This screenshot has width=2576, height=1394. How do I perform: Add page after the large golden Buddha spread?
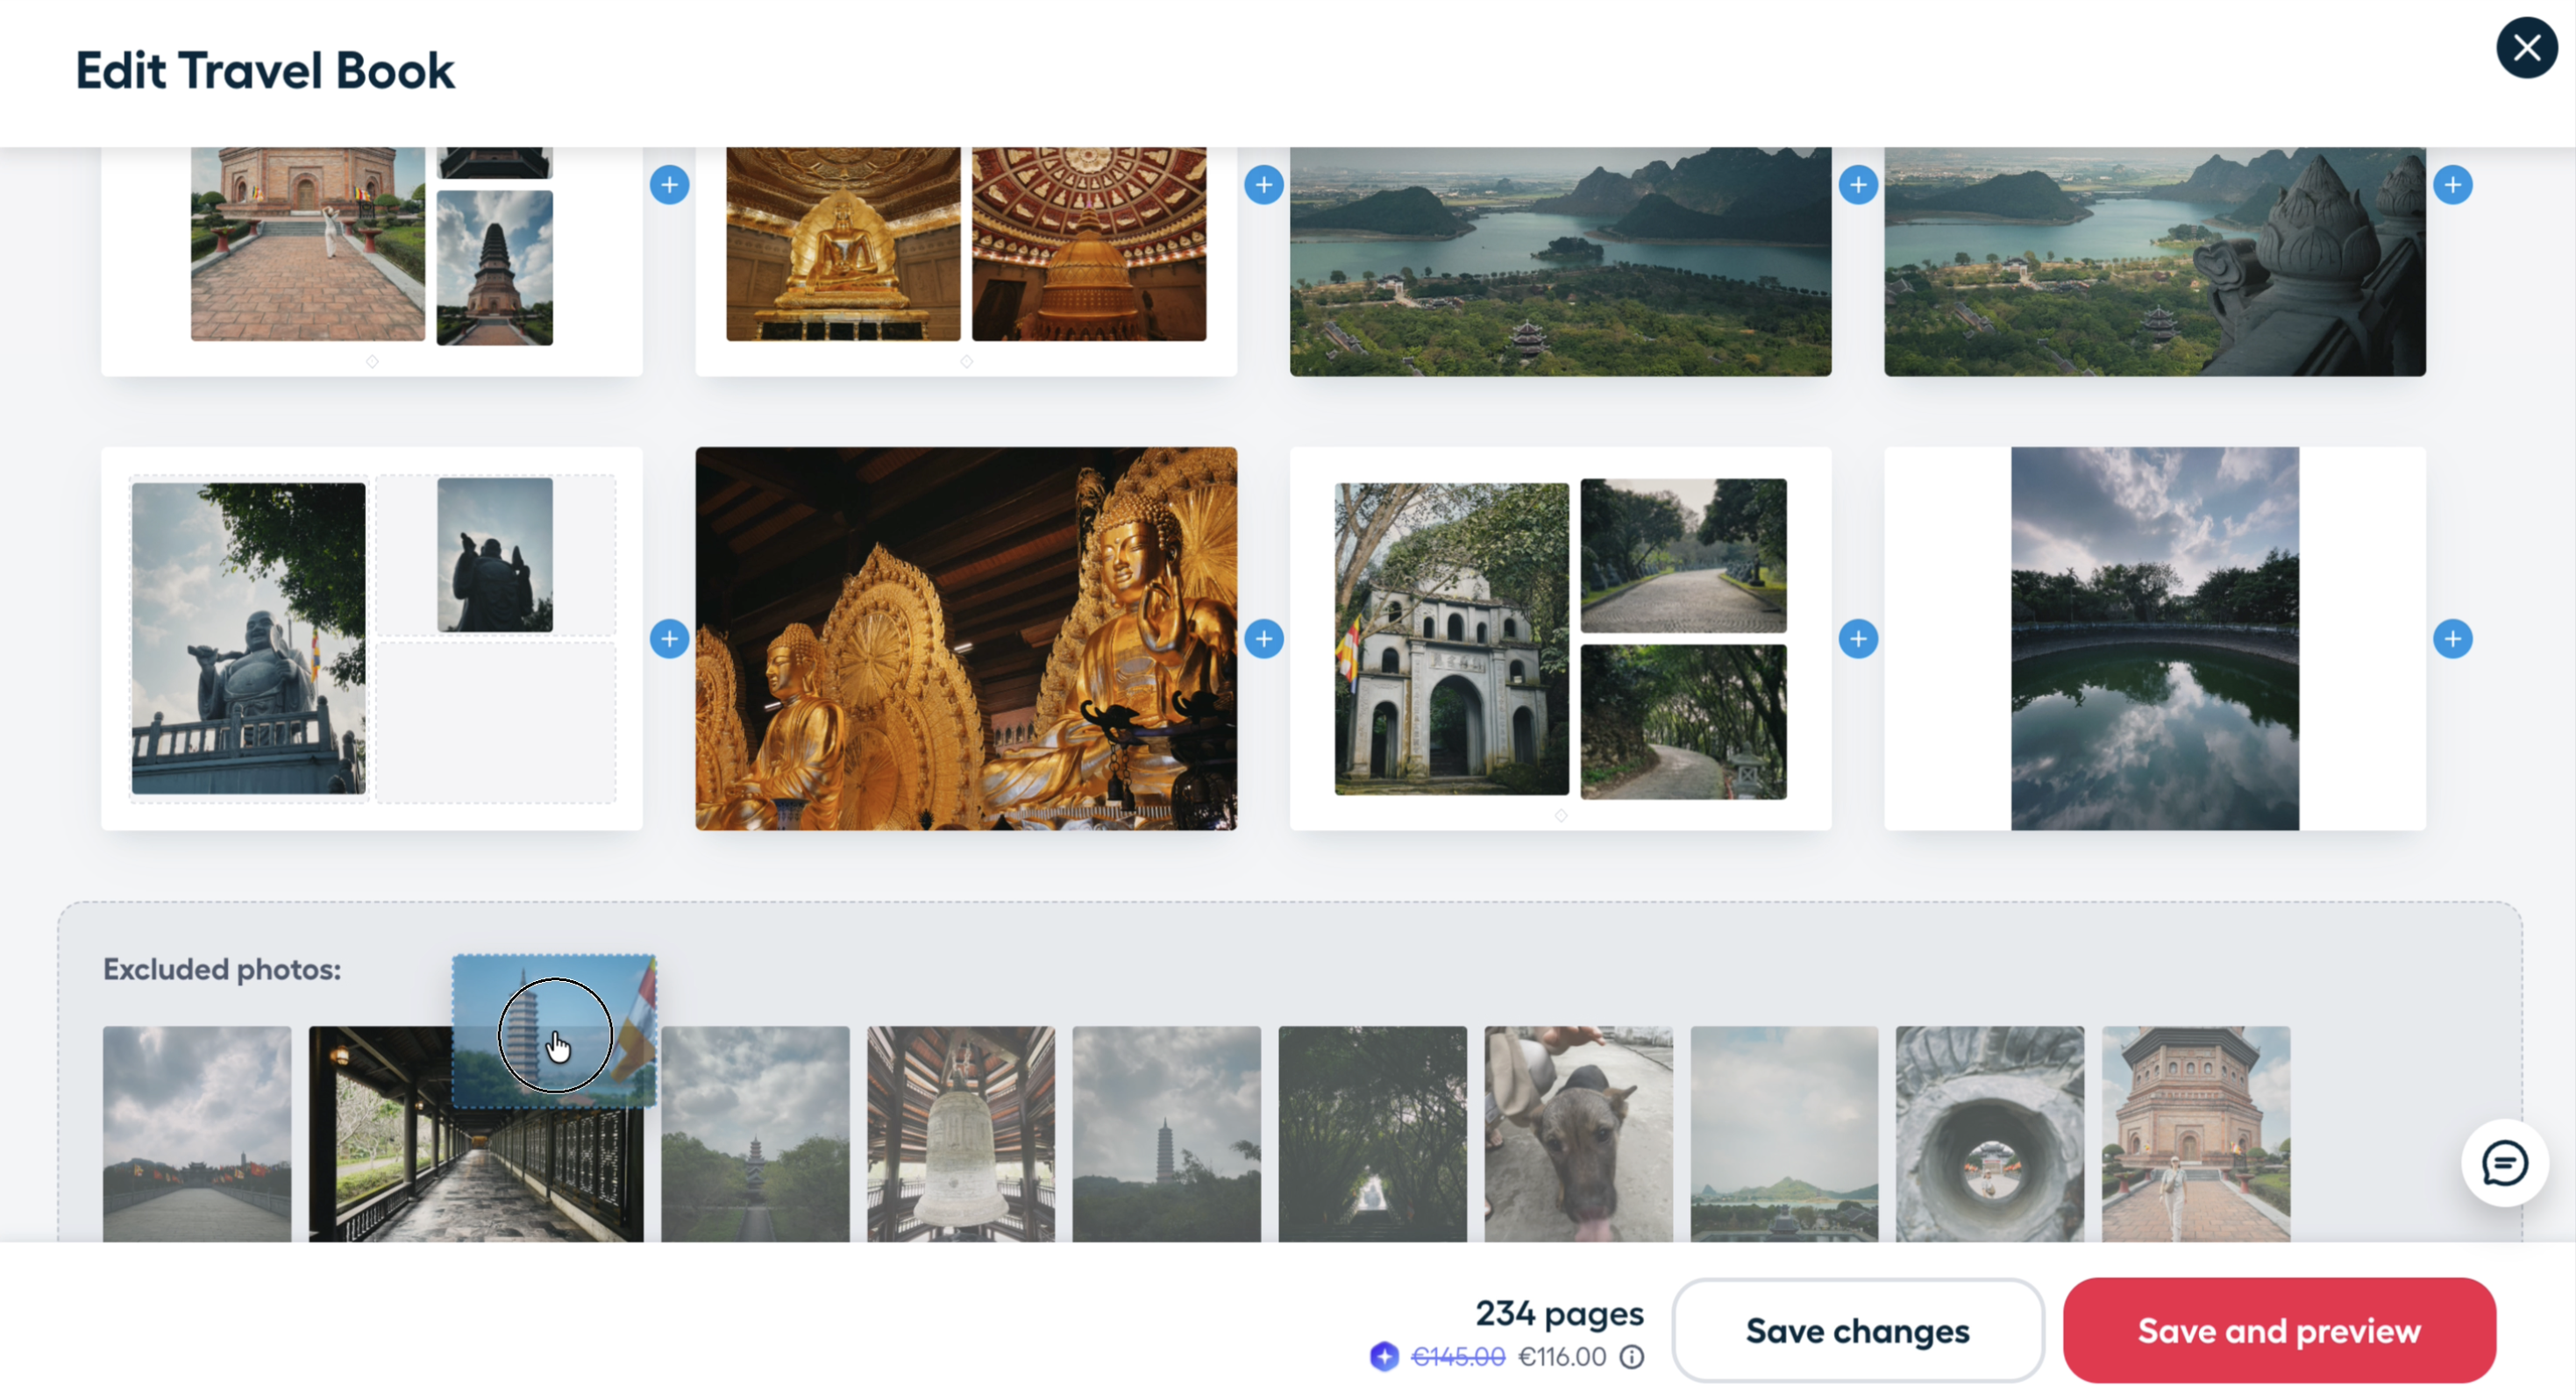point(1264,639)
